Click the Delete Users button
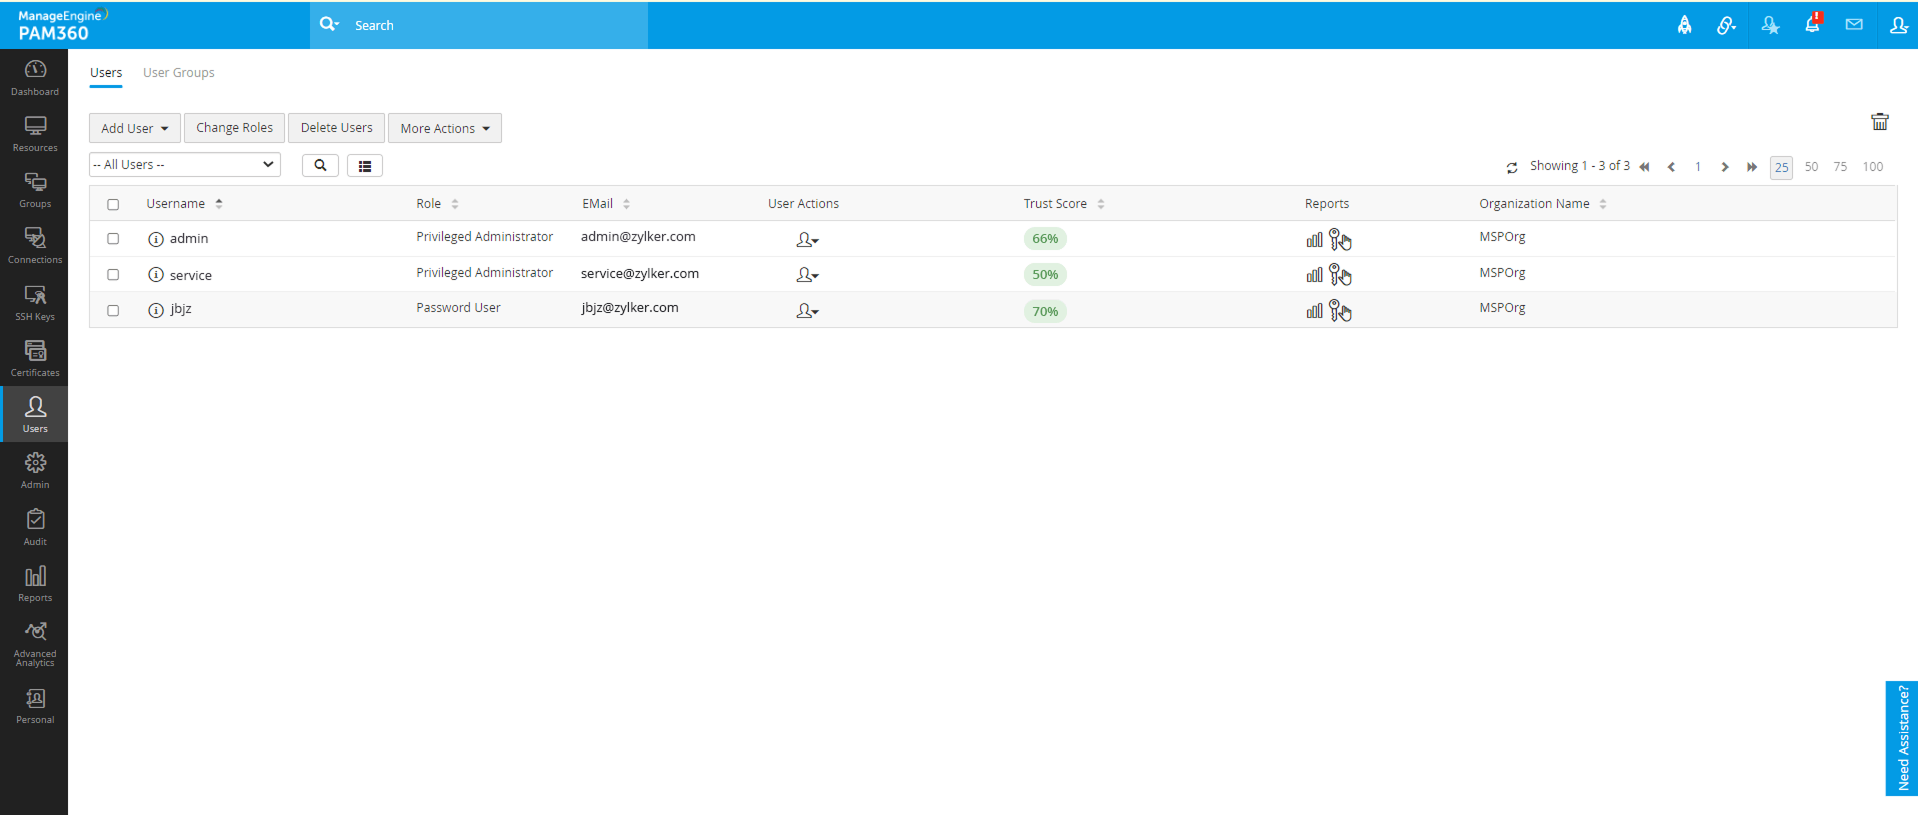 tap(336, 128)
